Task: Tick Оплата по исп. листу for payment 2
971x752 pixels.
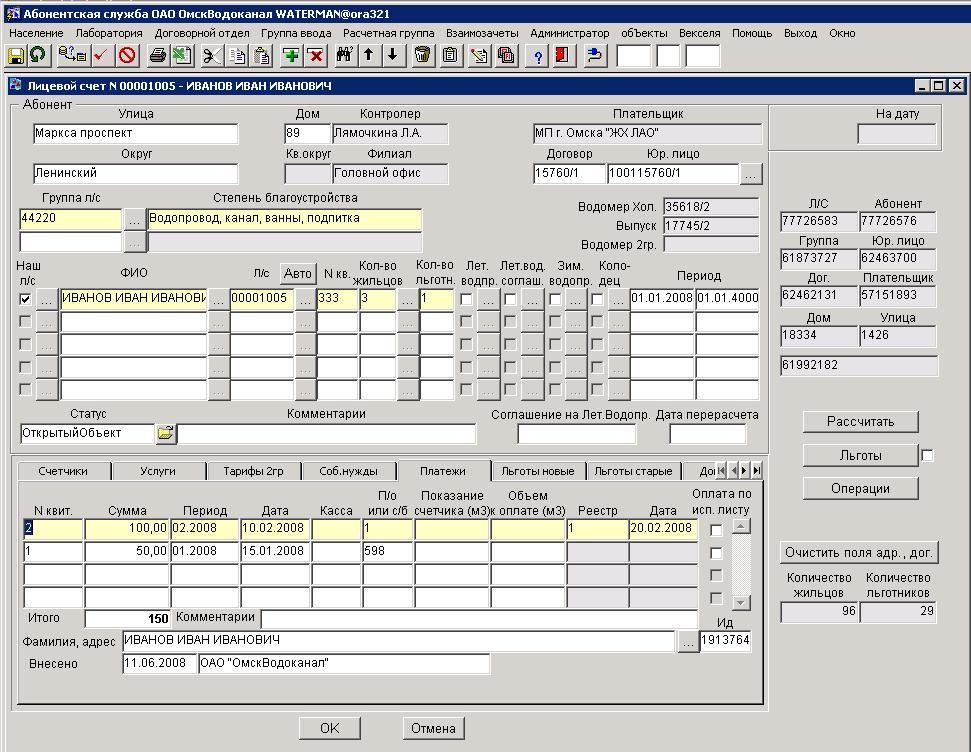Action: pyautogui.click(x=716, y=530)
